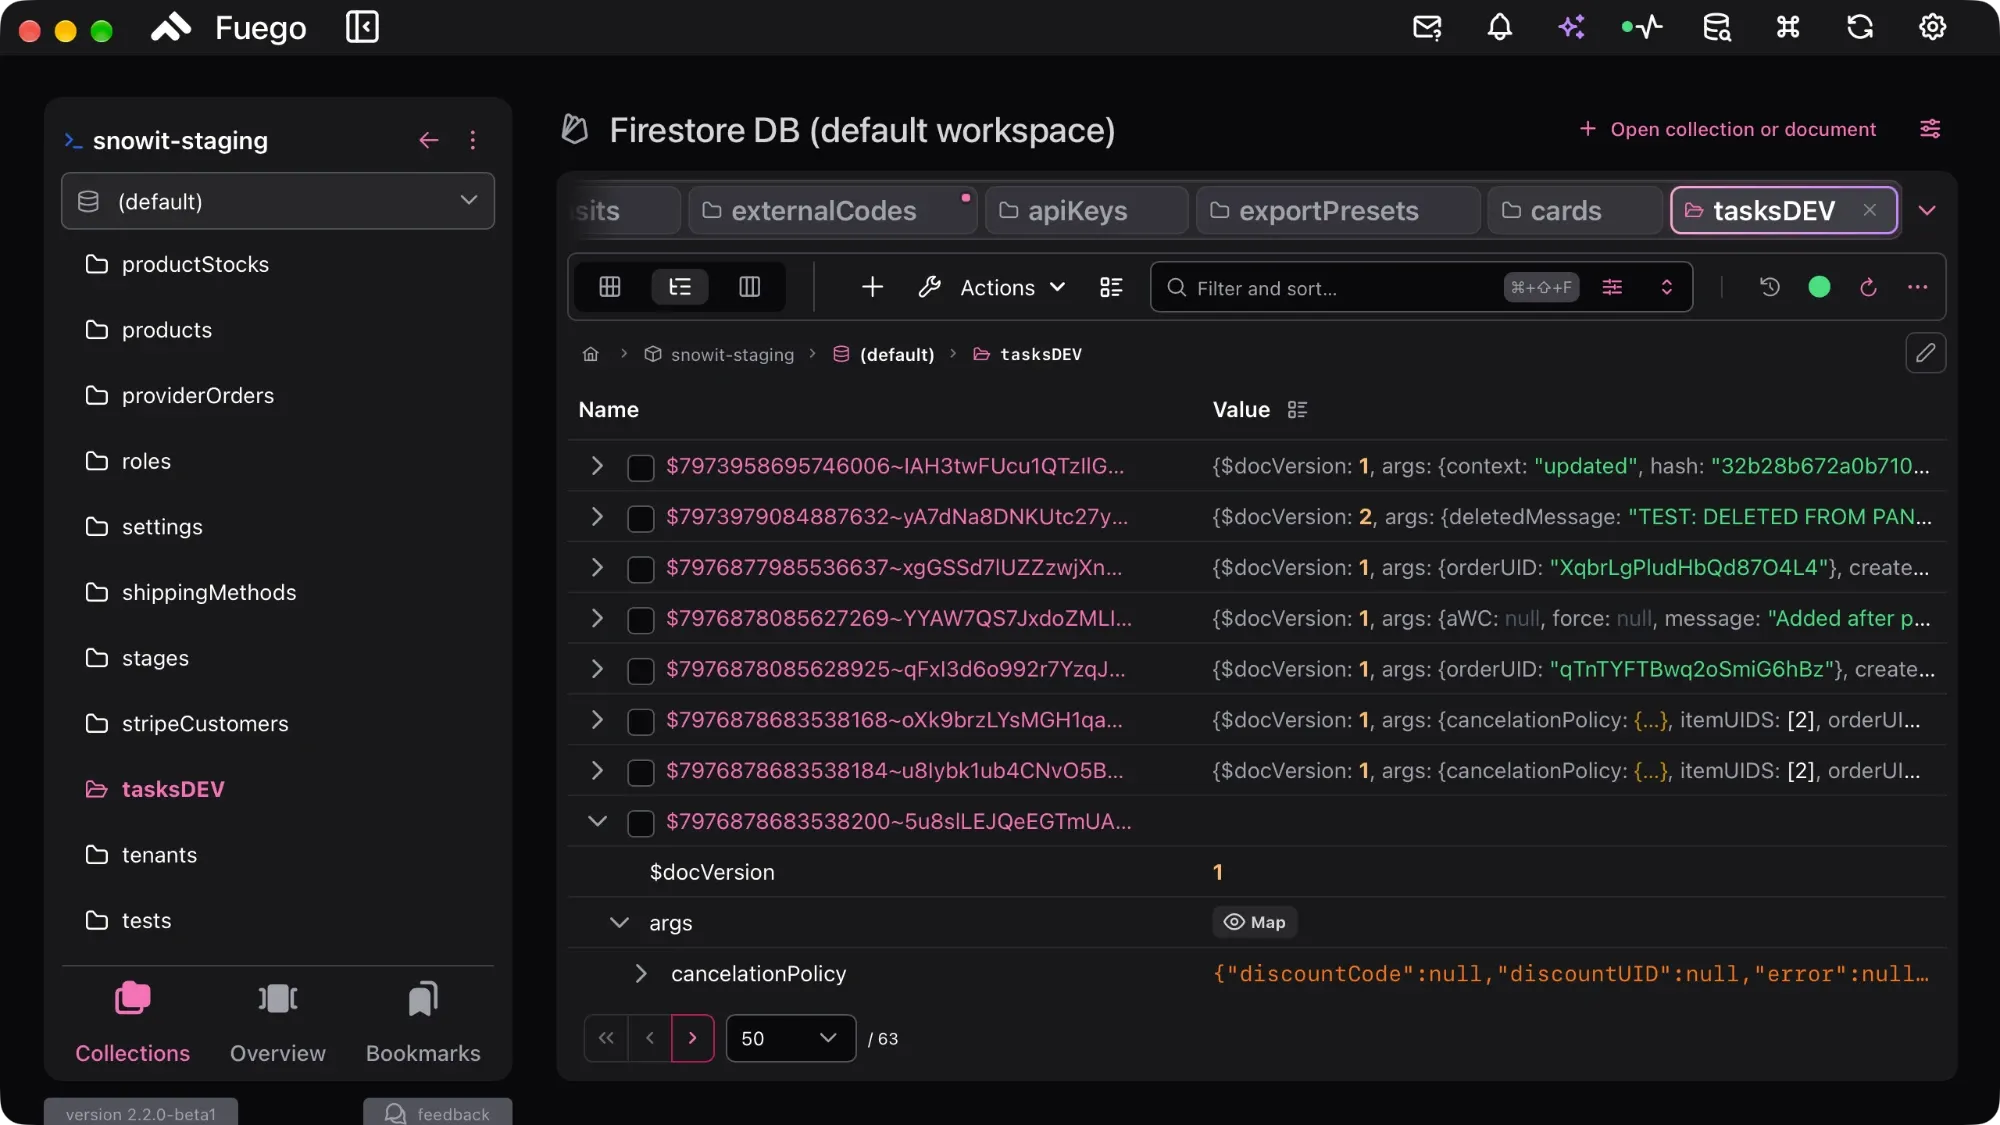Viewport: 2000px width, 1125px height.
Task: Open the filter options sliders icon in the search box
Action: 1612,287
